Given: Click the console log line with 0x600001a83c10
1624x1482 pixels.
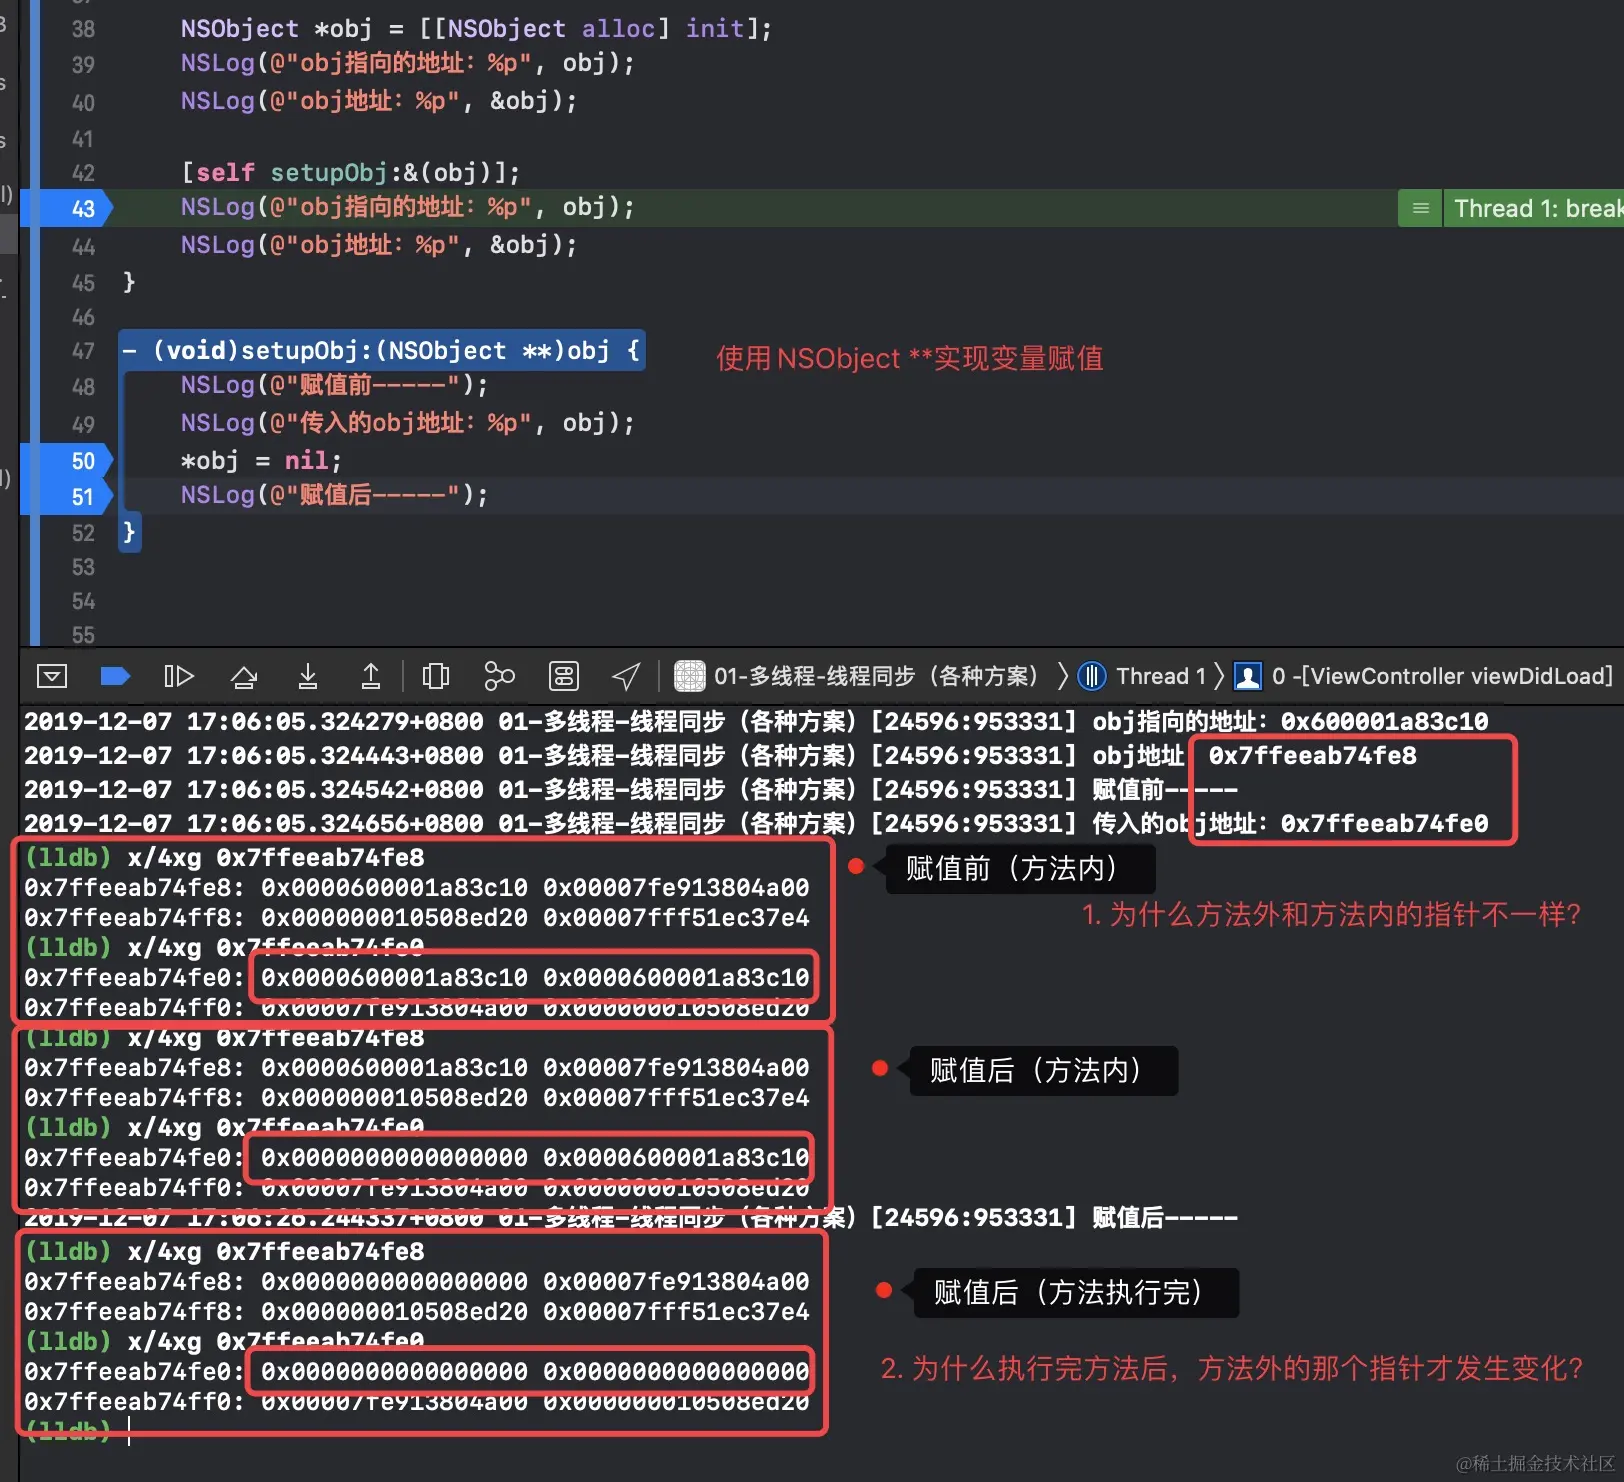Looking at the screenshot, I should coord(756,721).
